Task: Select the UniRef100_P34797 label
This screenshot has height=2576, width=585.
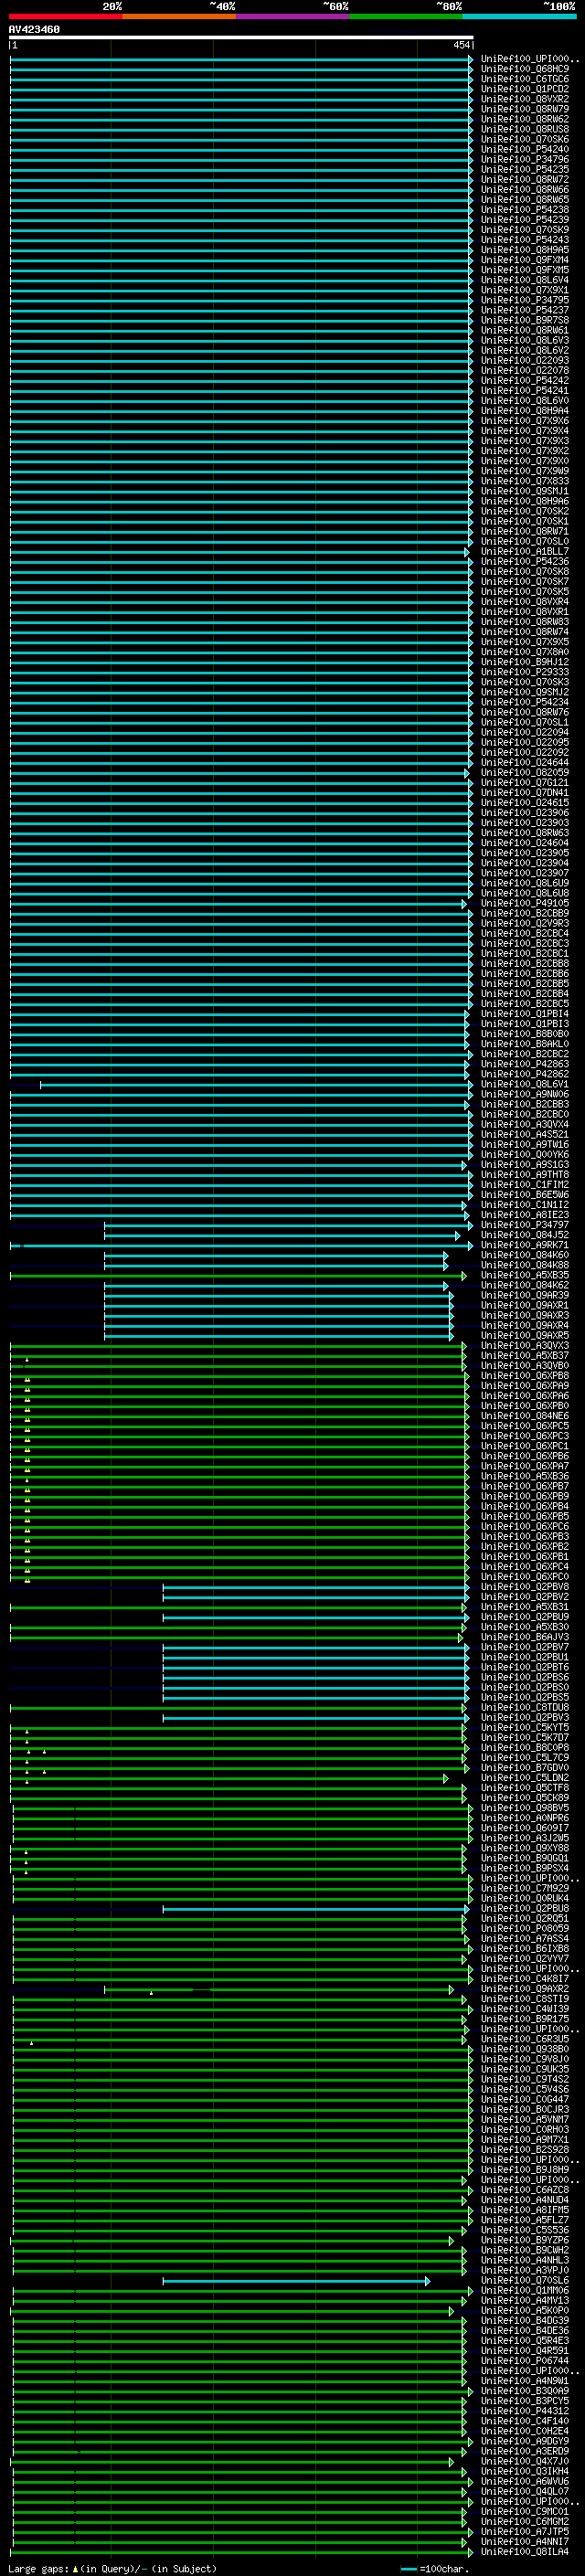Action: click(x=524, y=1225)
